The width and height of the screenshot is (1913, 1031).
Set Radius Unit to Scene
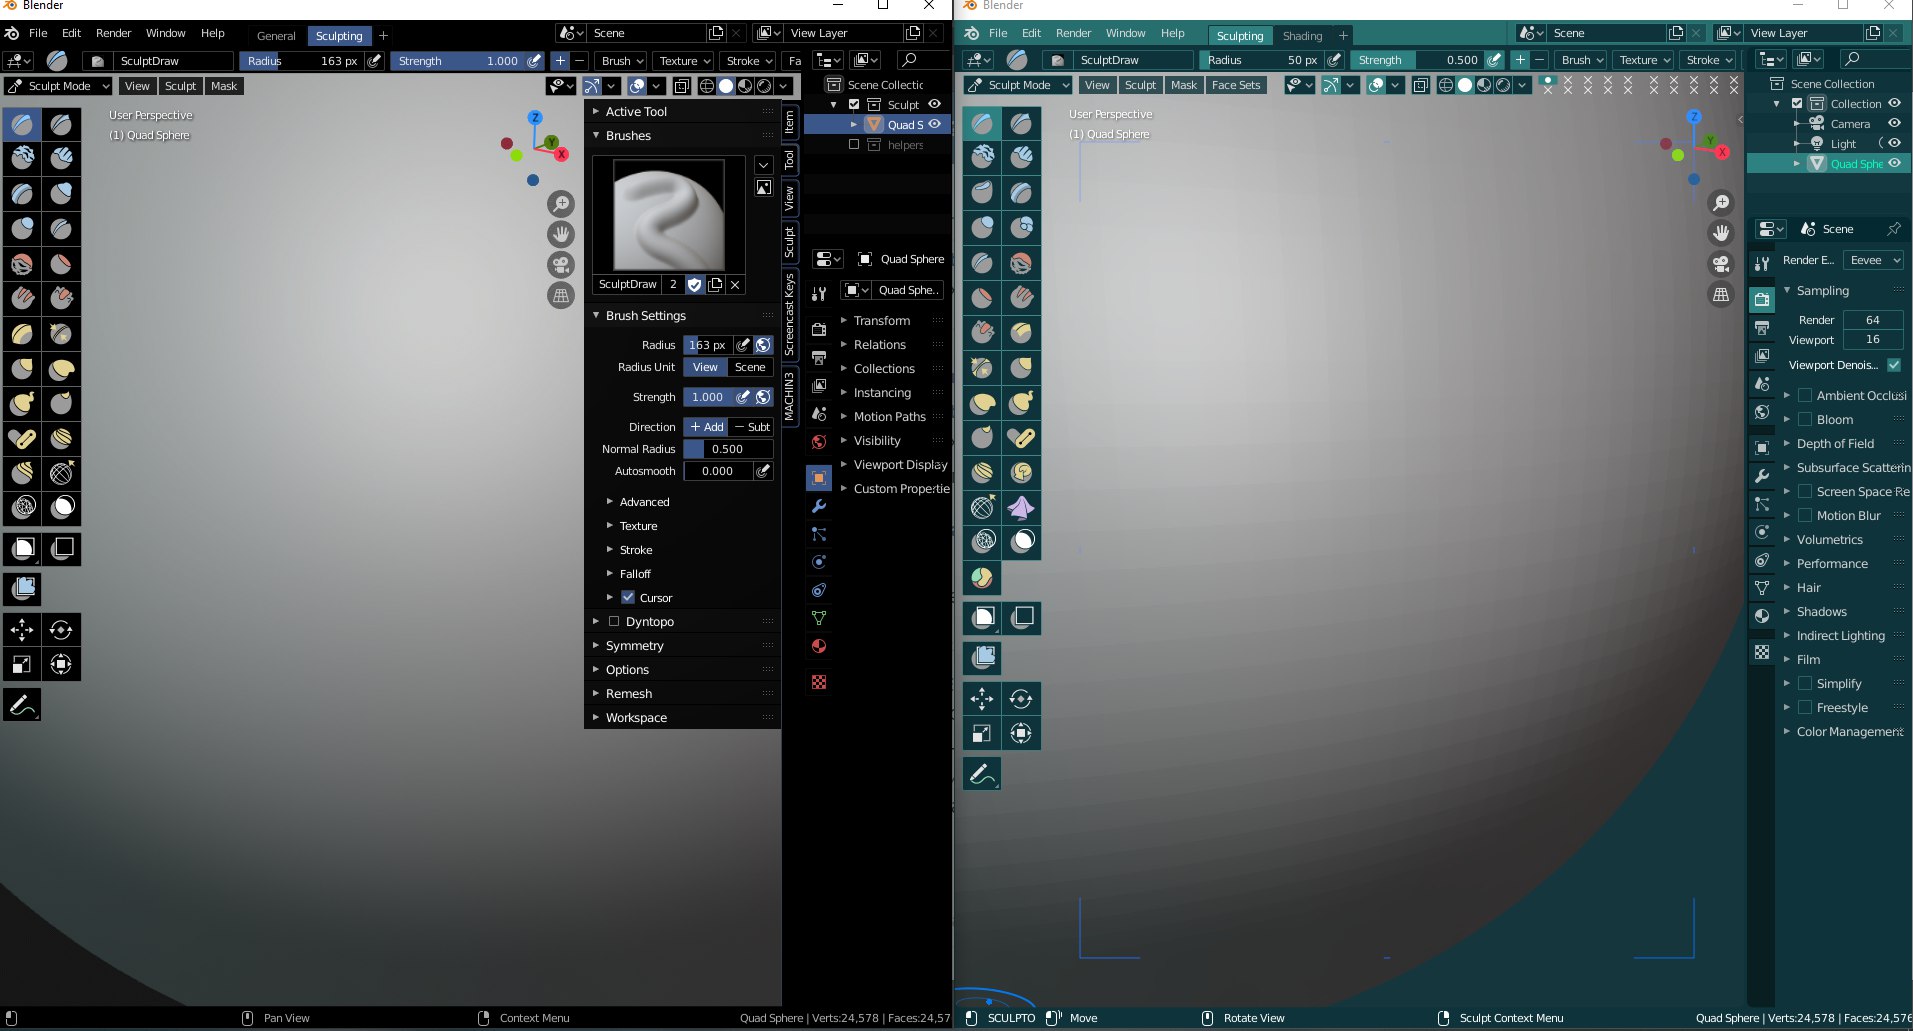[750, 367]
